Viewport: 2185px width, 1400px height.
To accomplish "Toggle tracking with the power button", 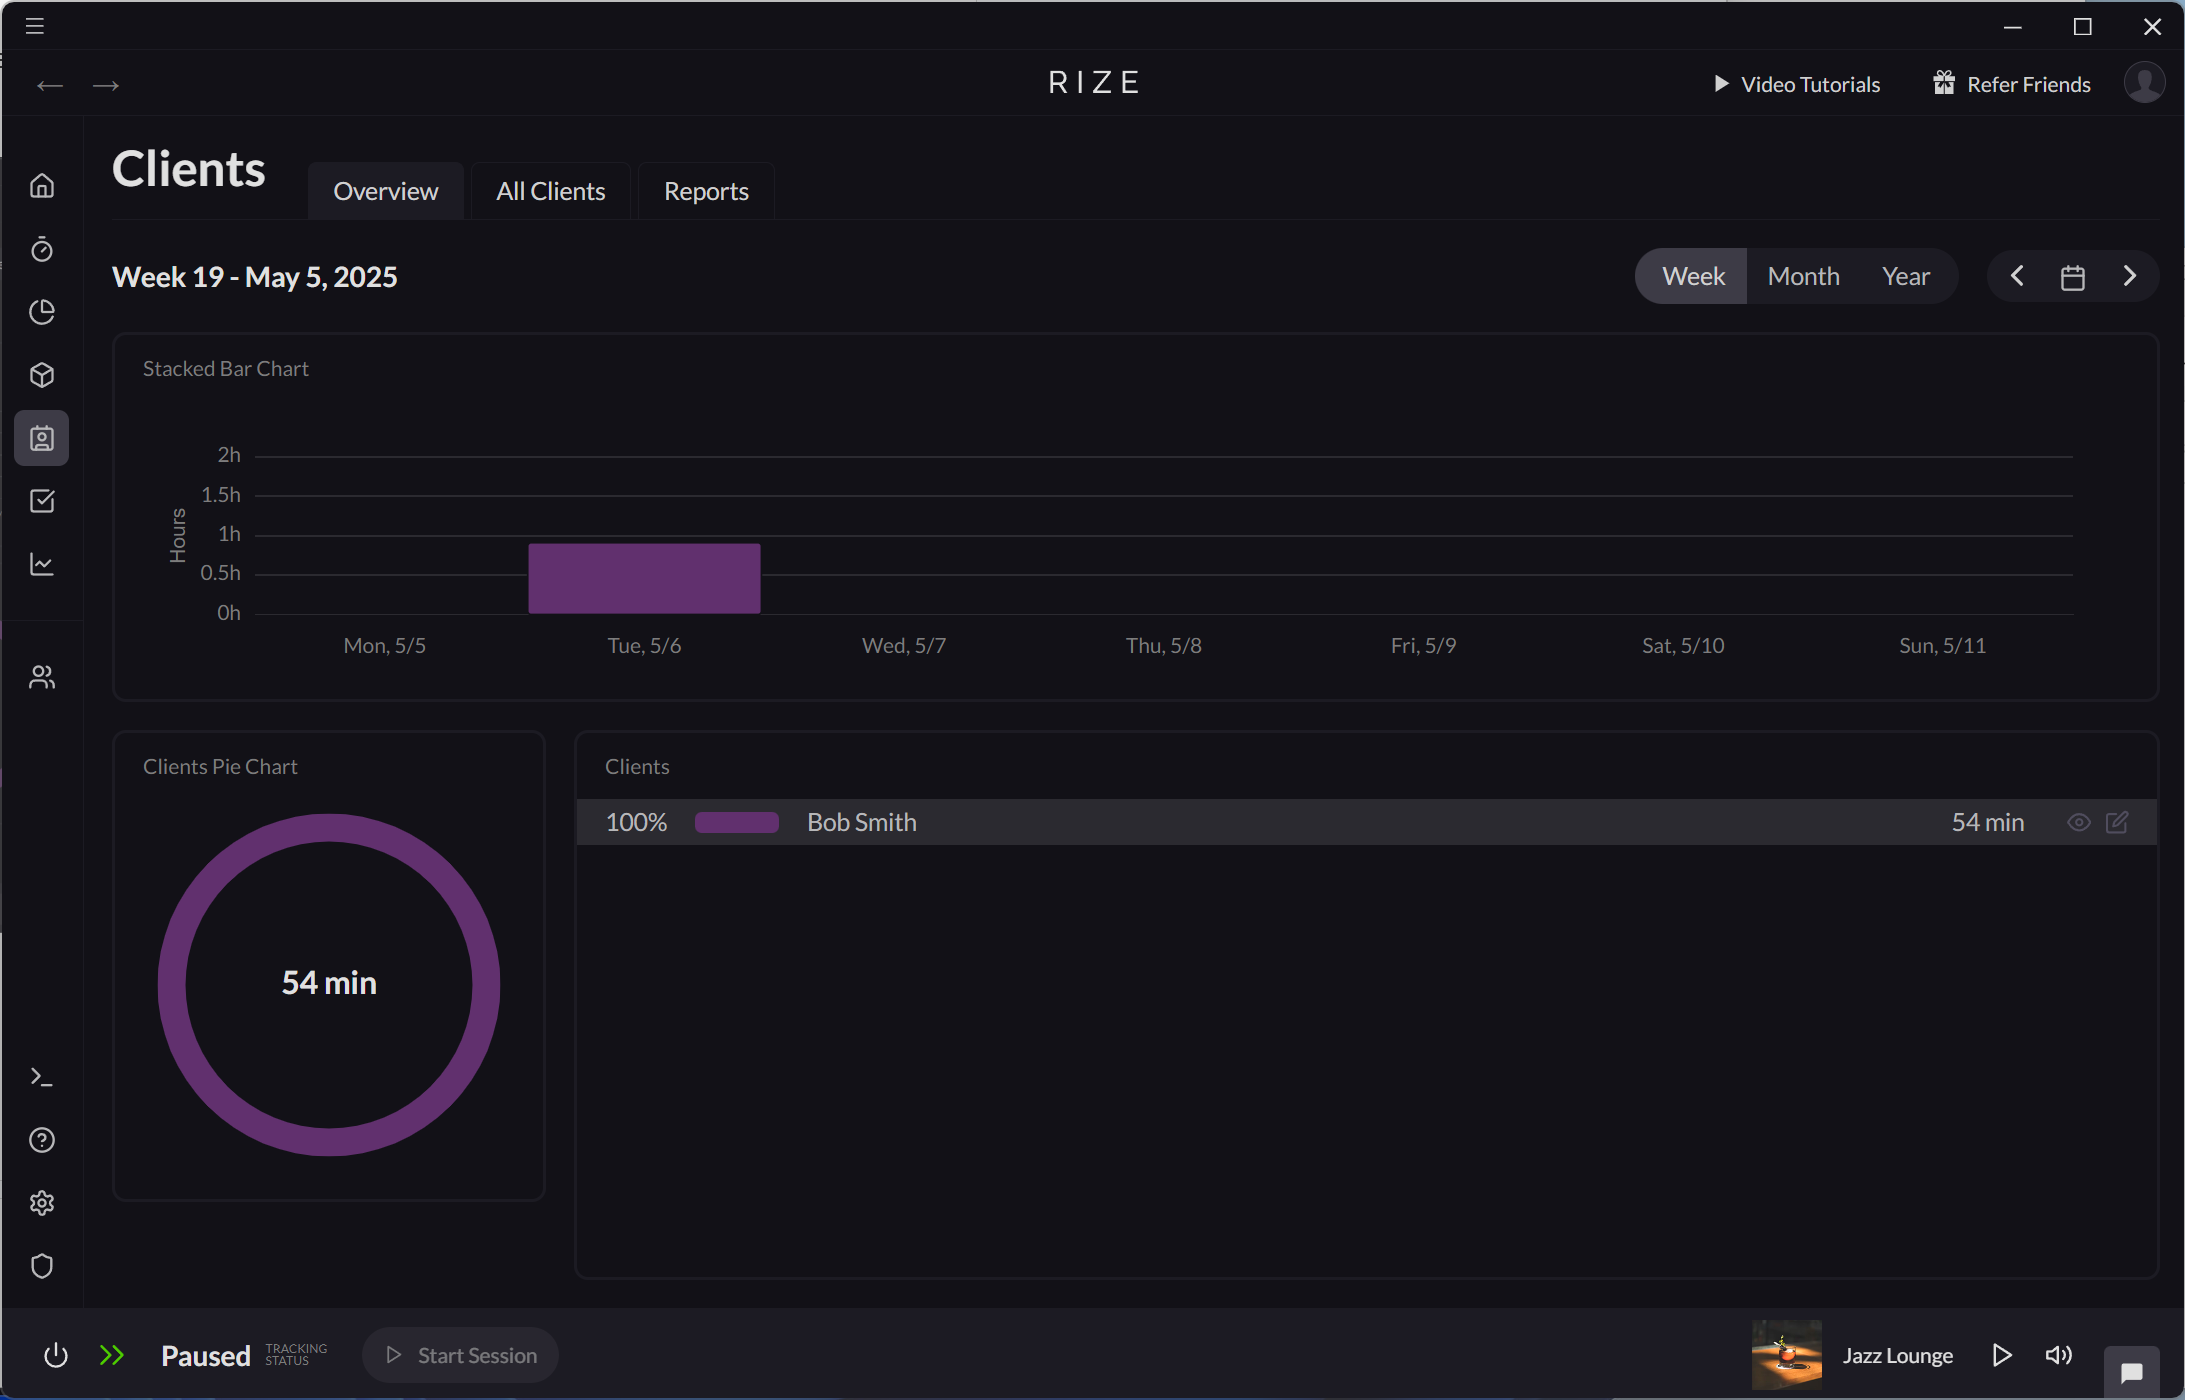I will coord(55,1355).
